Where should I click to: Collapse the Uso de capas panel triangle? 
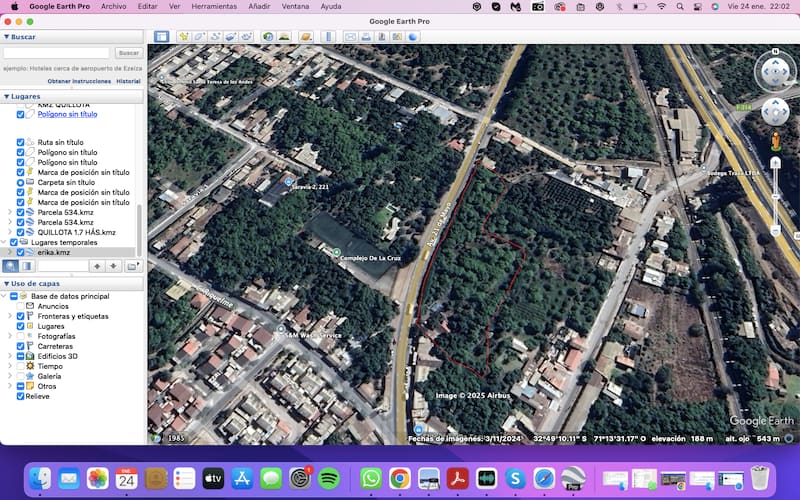(x=7, y=284)
